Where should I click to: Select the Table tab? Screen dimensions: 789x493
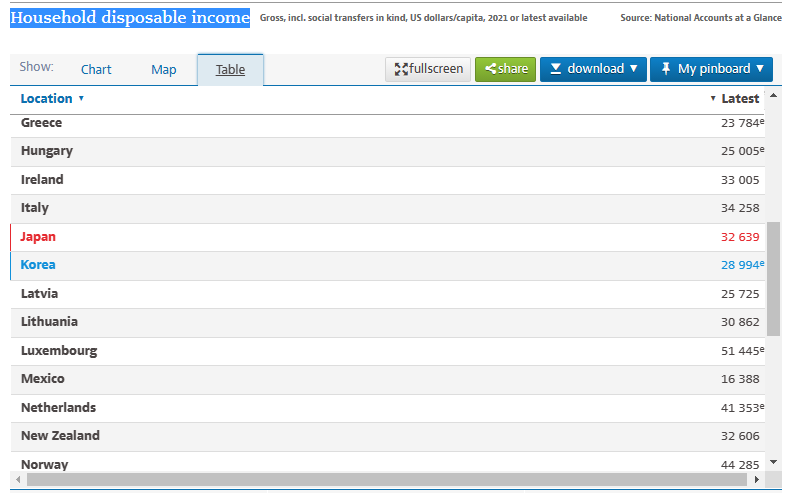(230, 69)
